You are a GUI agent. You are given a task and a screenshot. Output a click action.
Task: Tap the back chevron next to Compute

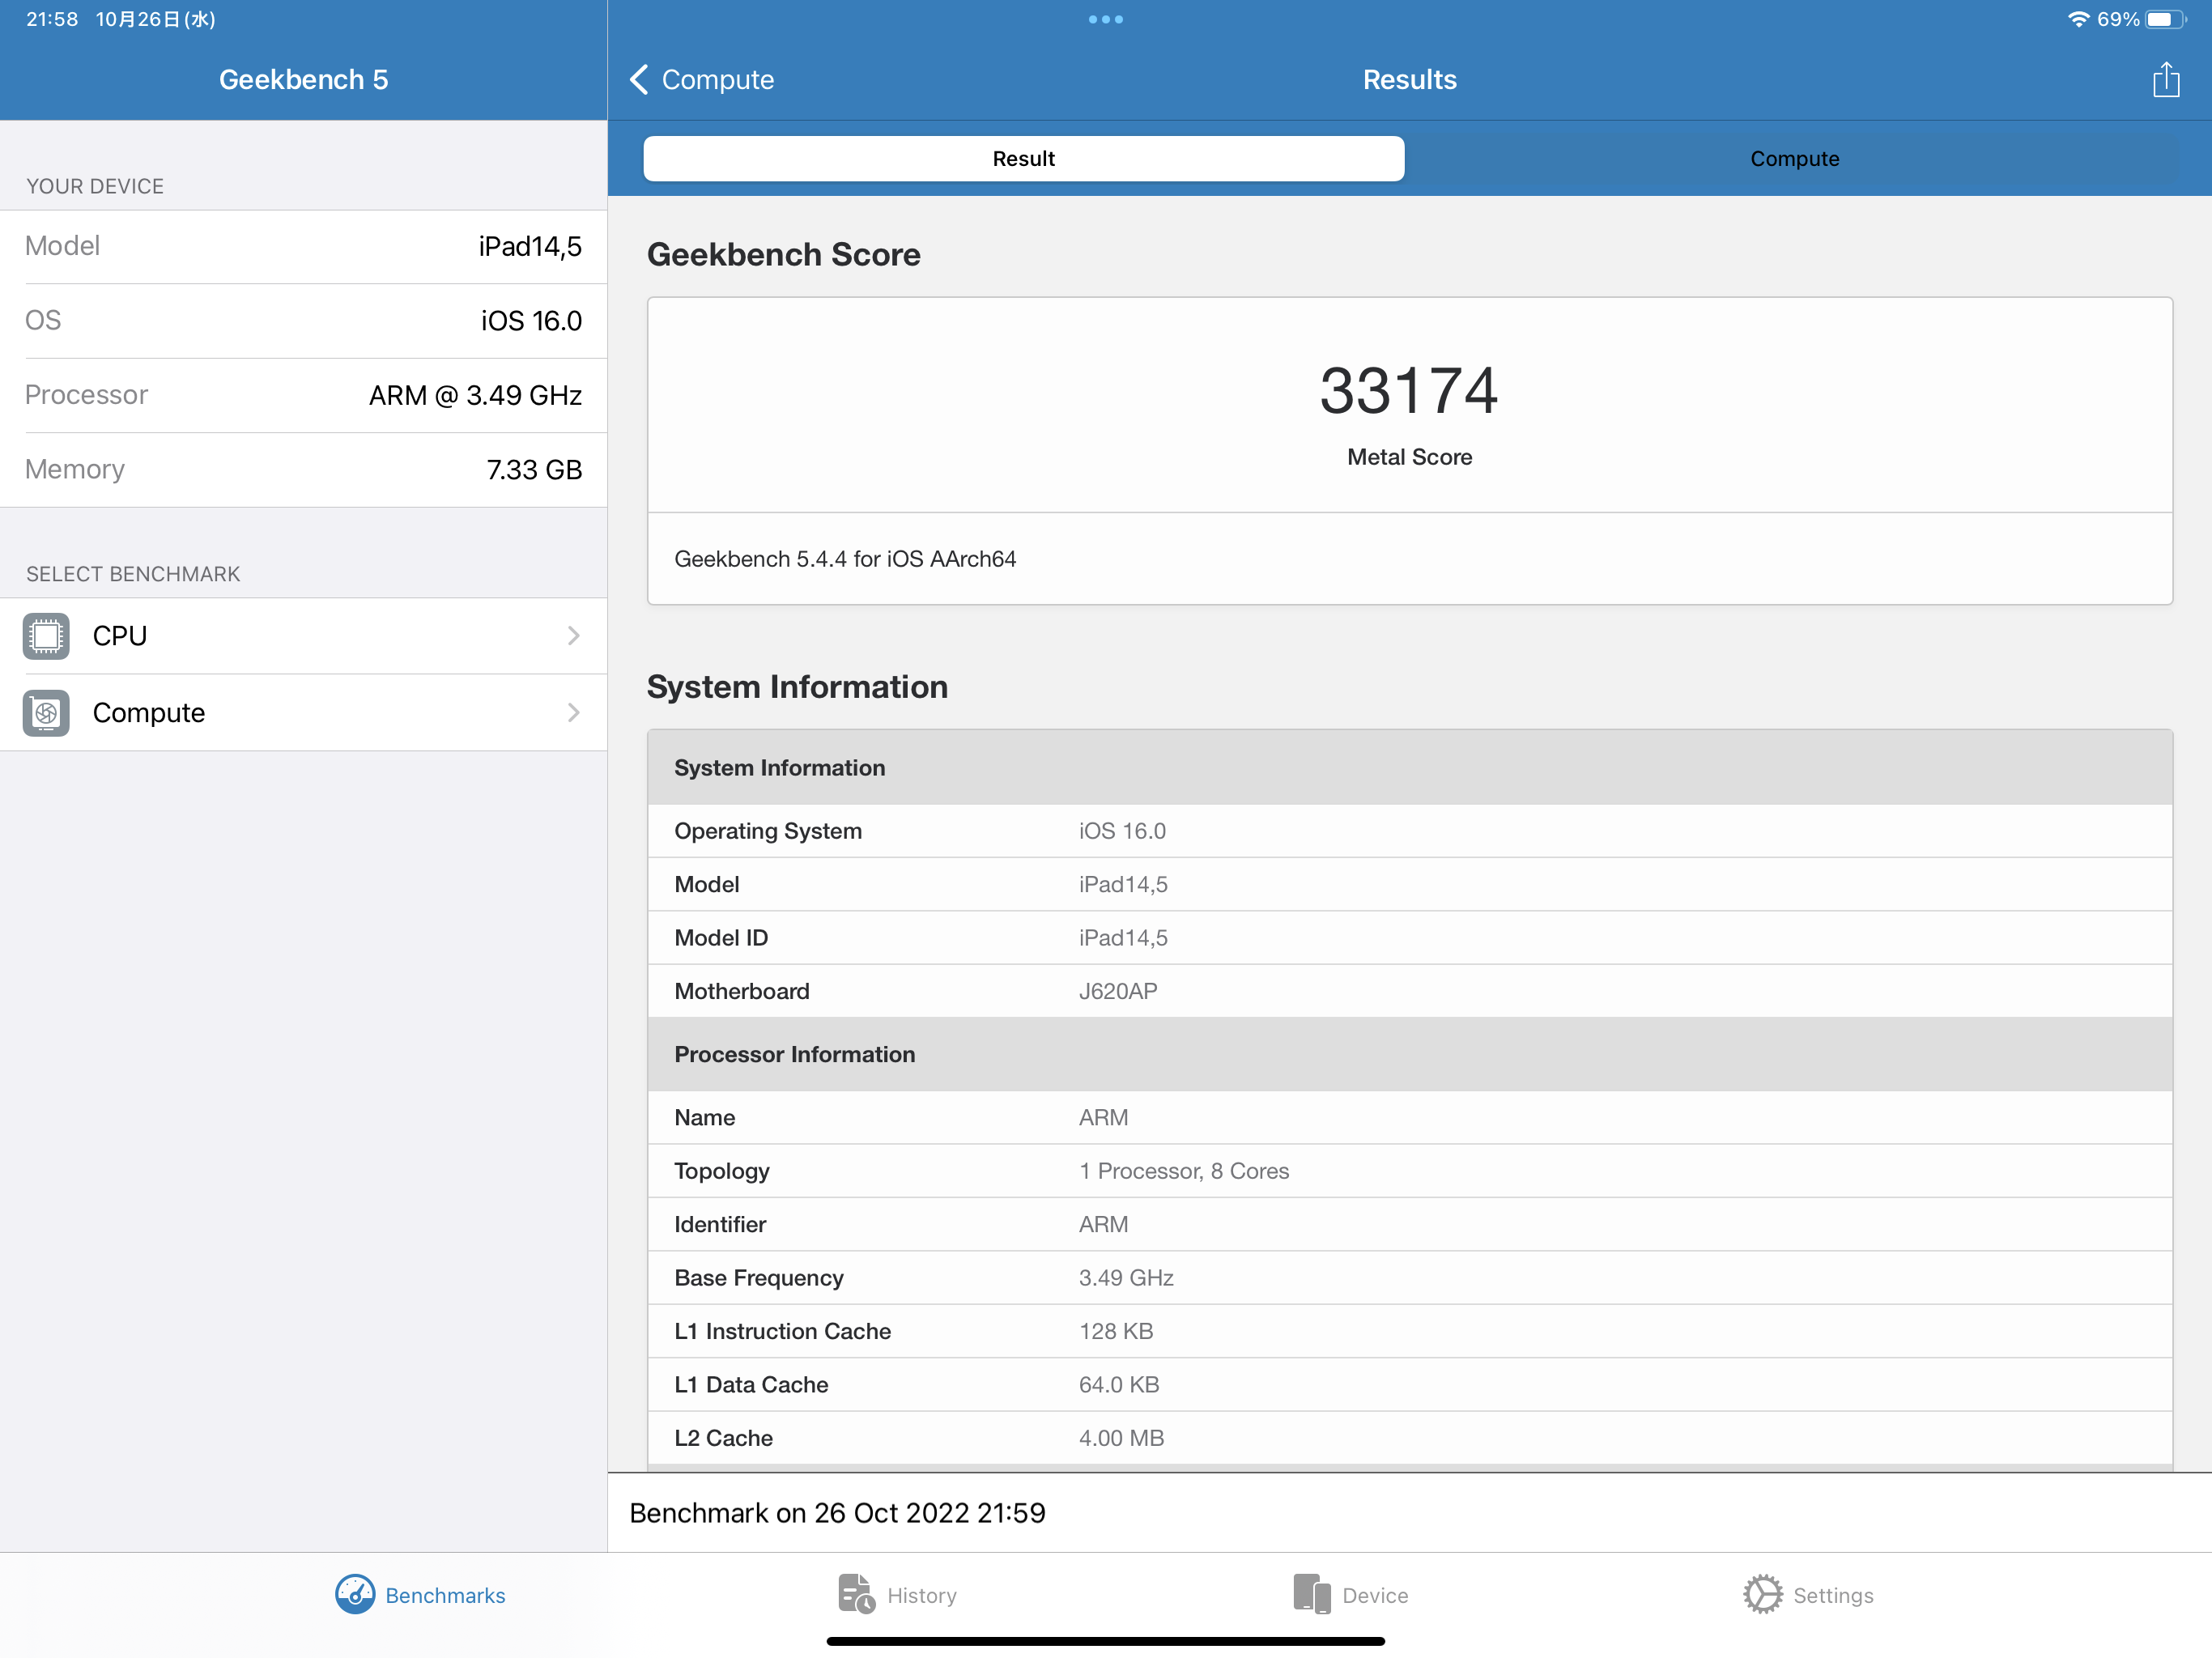(x=639, y=79)
